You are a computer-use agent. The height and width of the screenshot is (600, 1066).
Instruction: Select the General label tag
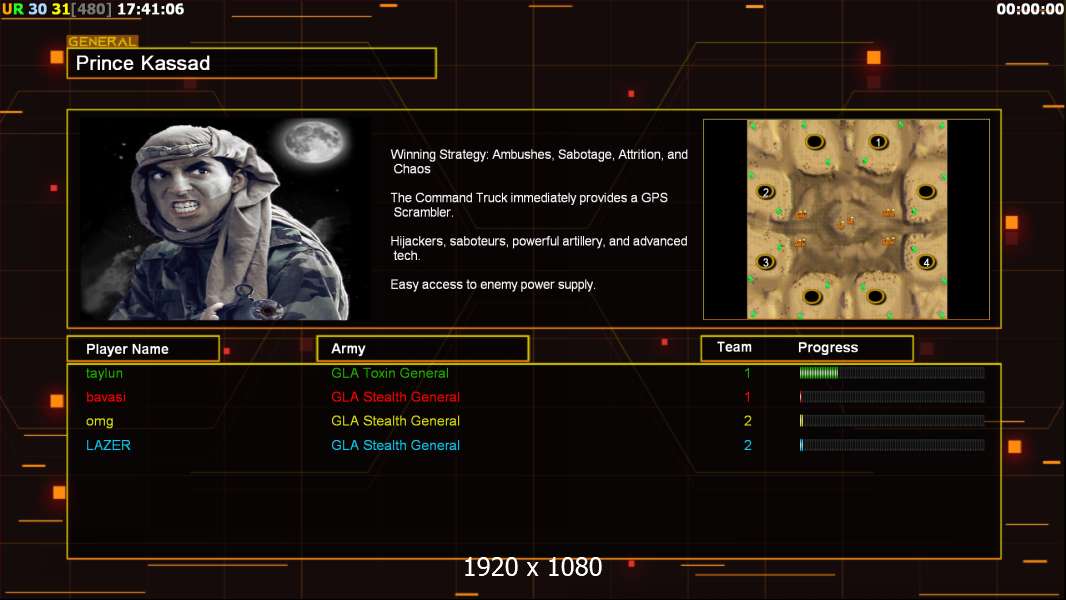[103, 41]
